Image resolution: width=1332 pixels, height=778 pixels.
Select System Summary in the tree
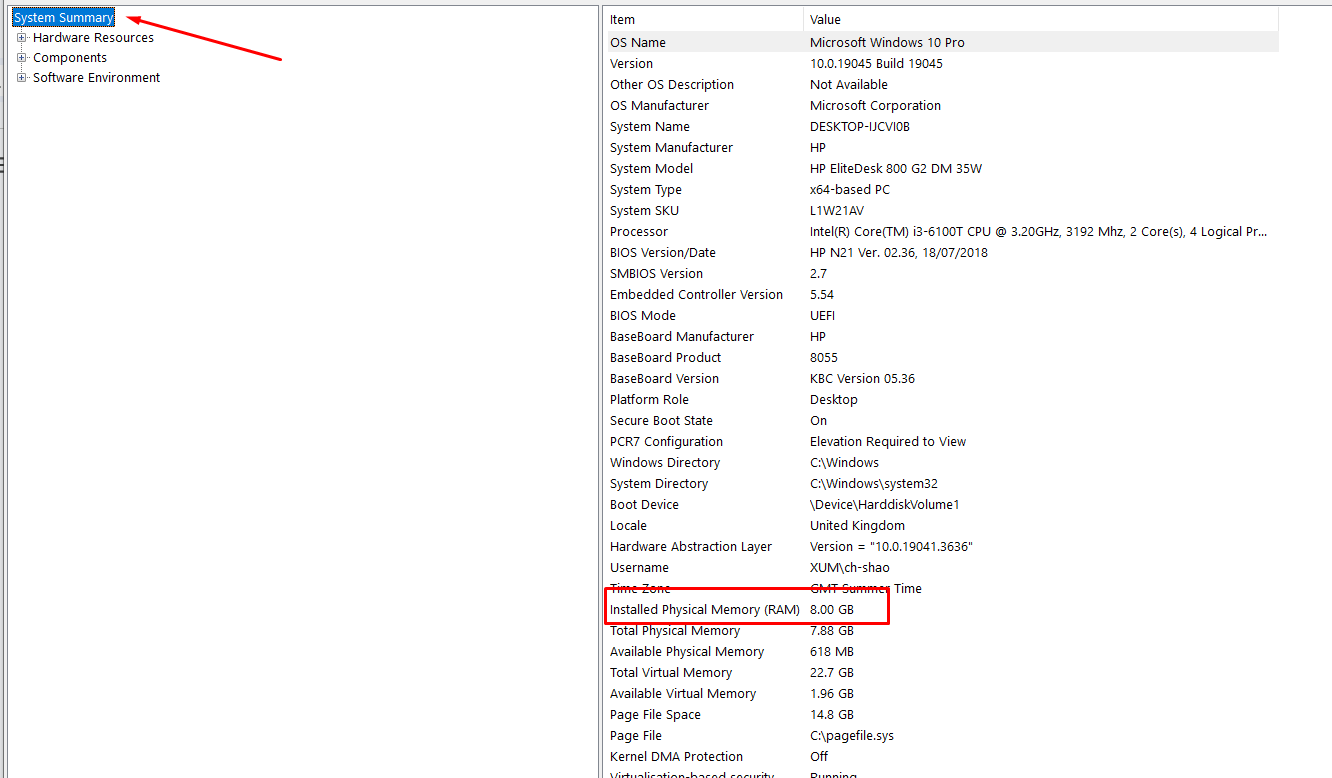coord(63,18)
